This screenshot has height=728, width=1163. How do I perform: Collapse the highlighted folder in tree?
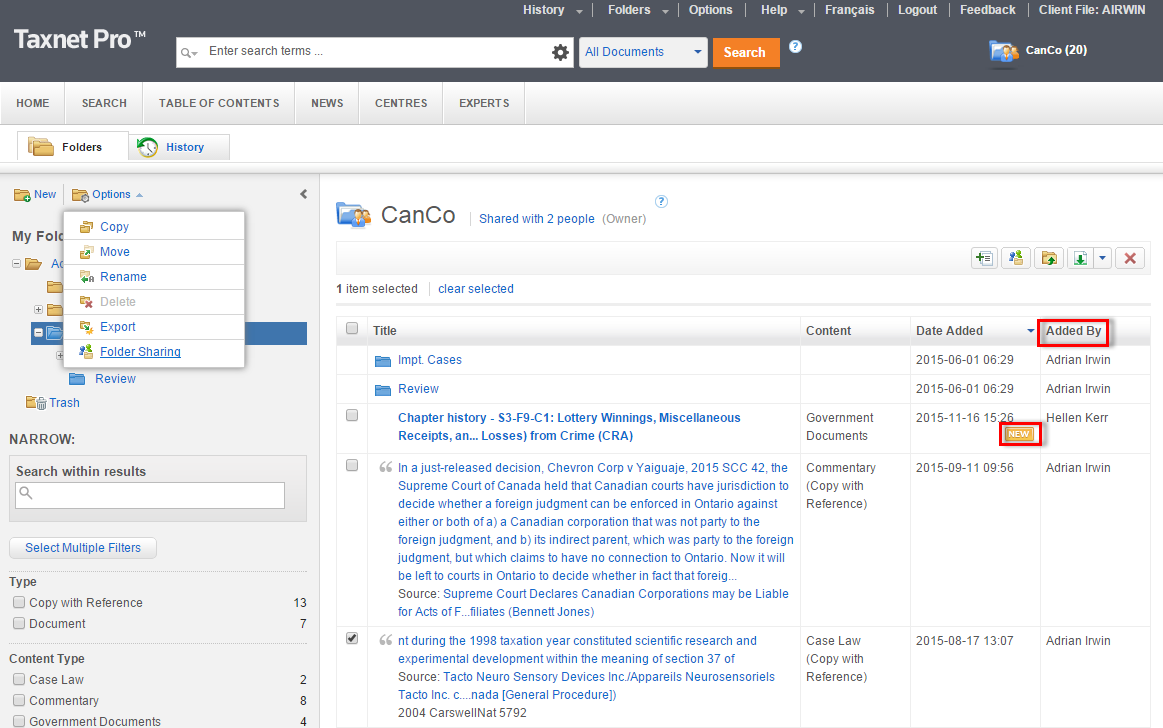point(39,333)
